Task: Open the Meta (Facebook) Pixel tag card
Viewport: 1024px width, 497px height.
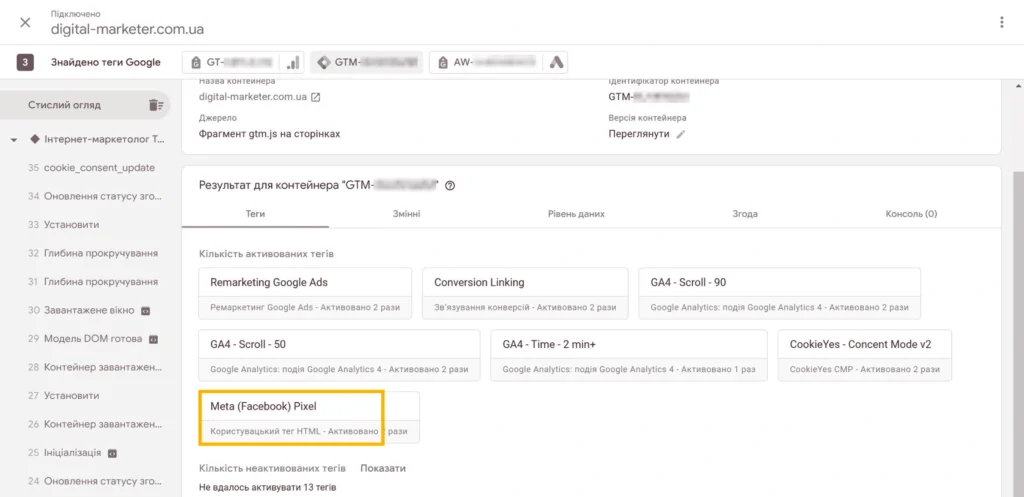Action: [309, 418]
